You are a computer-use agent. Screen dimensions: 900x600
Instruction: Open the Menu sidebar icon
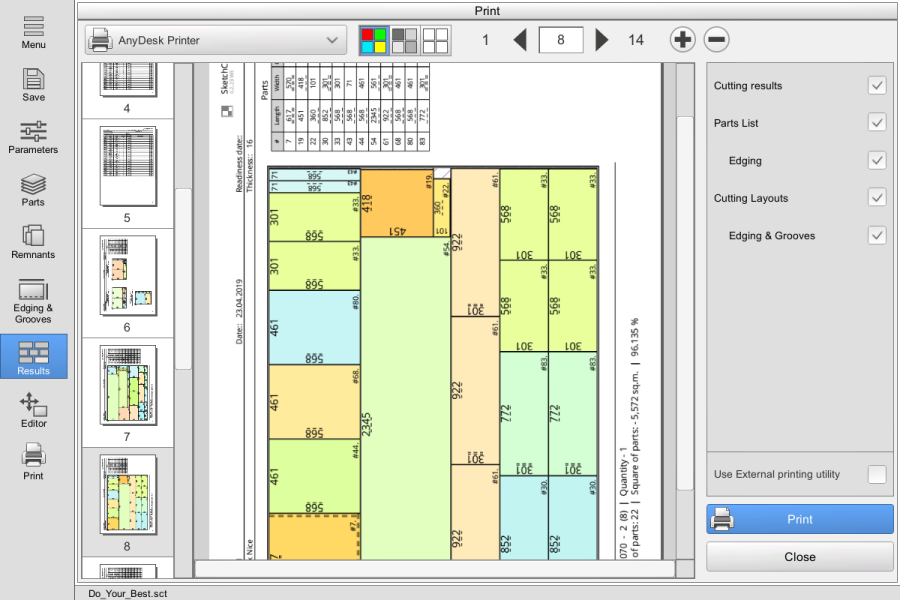click(33, 33)
